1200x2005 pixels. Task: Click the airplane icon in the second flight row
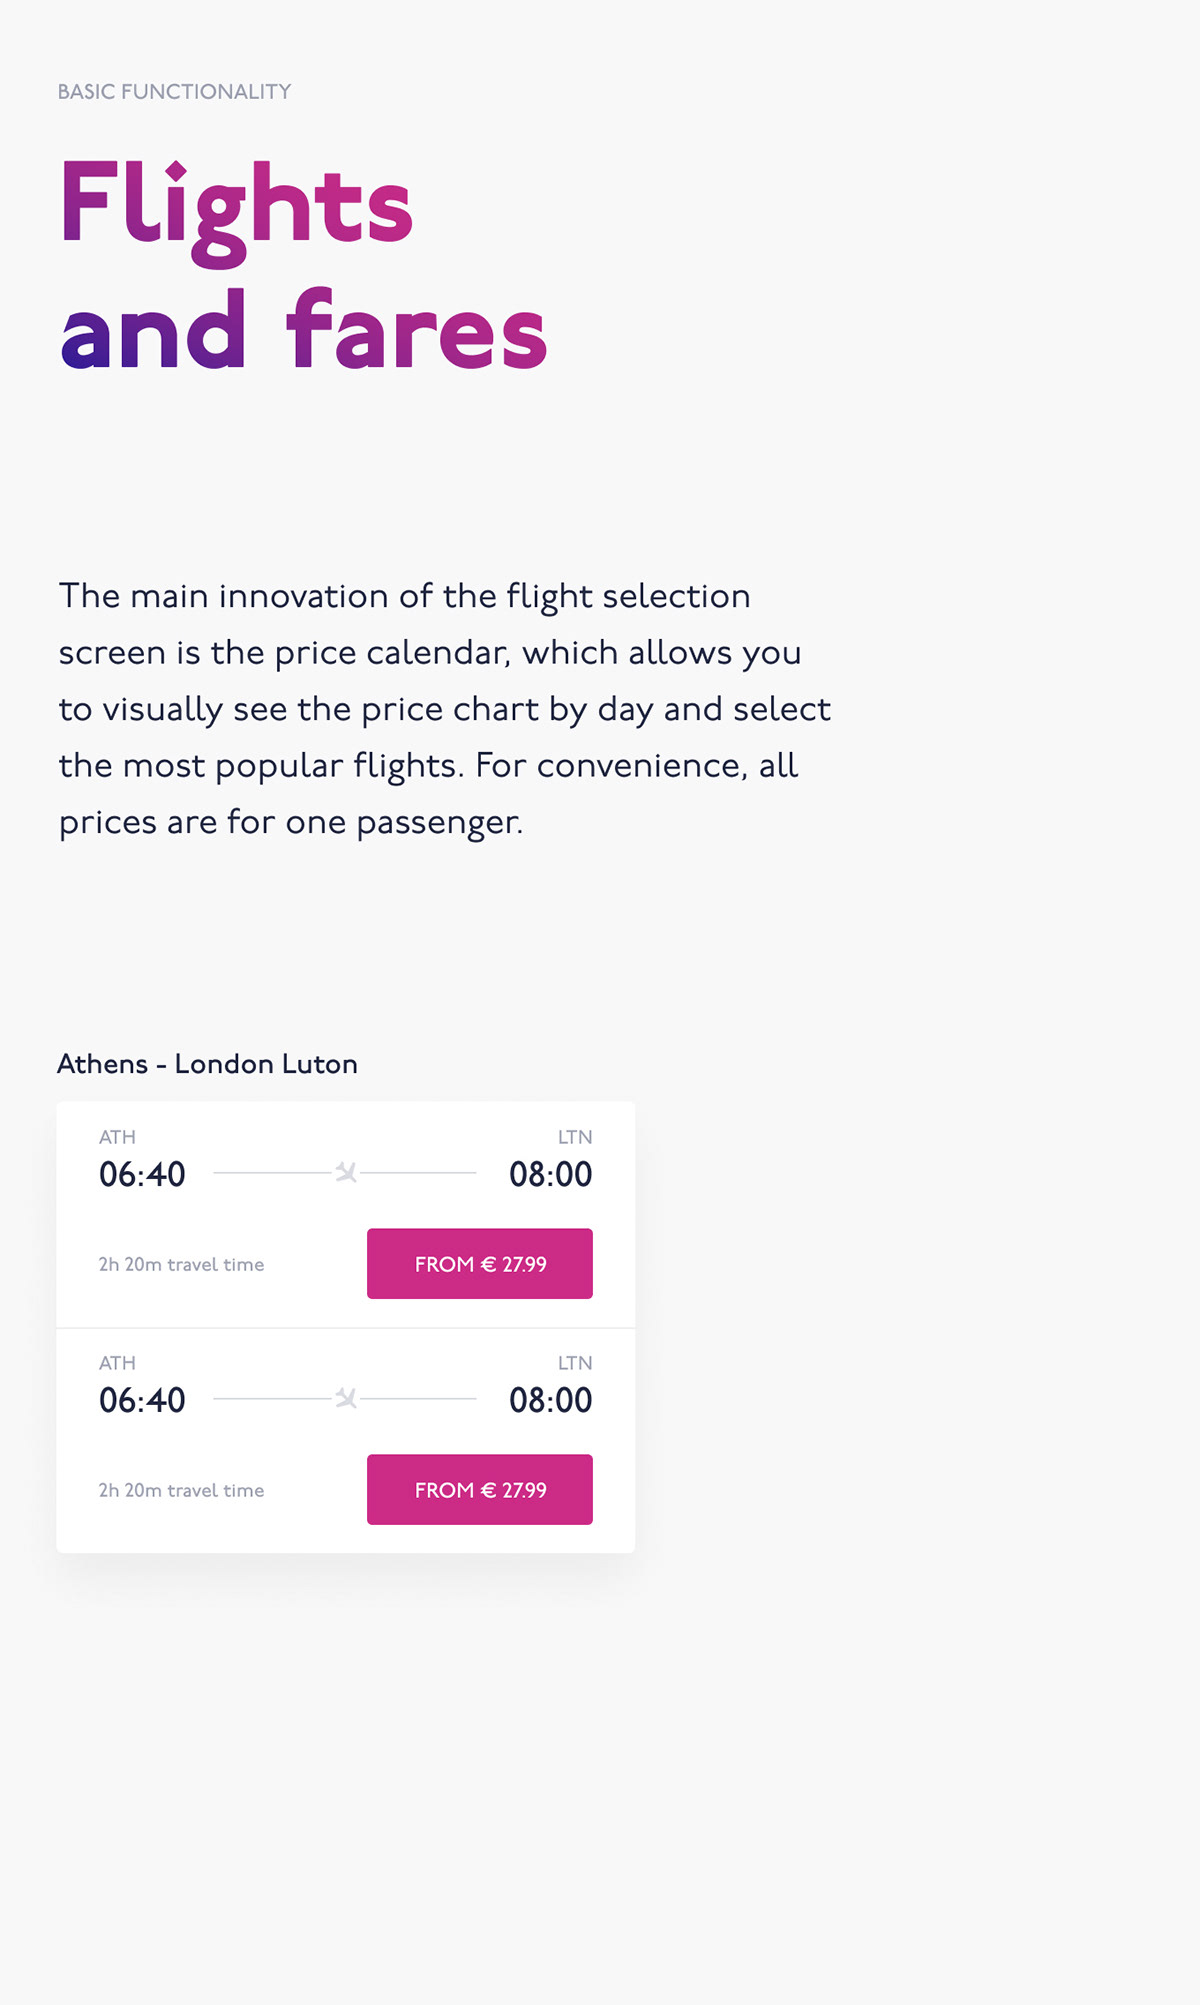point(346,1398)
